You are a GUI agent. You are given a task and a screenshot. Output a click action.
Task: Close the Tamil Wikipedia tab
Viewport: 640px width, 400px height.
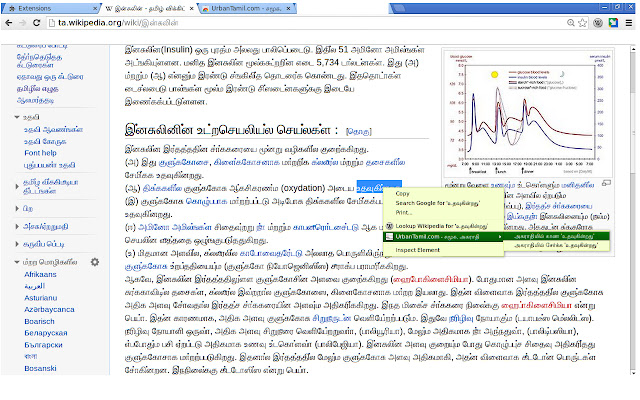[191, 8]
